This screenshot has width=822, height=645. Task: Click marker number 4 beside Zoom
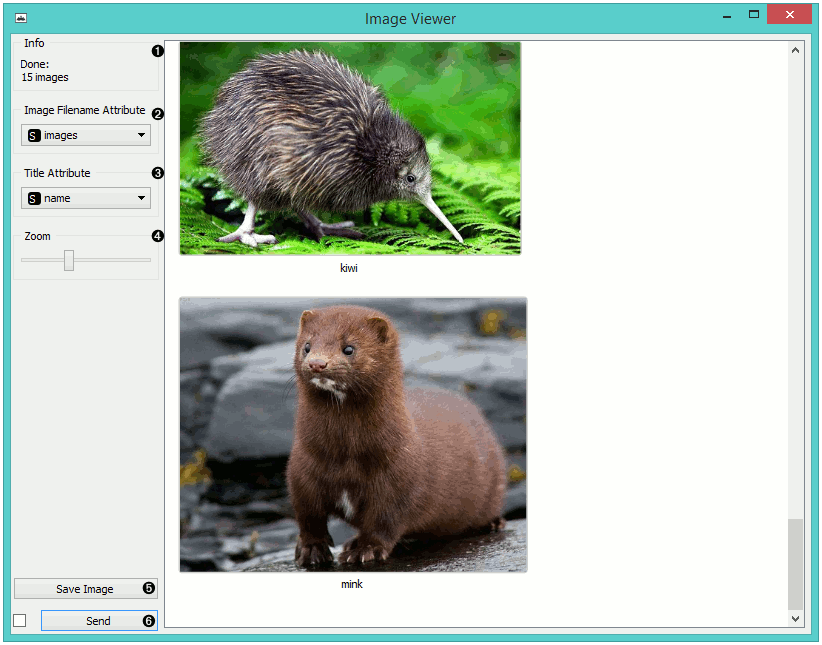[157, 237]
